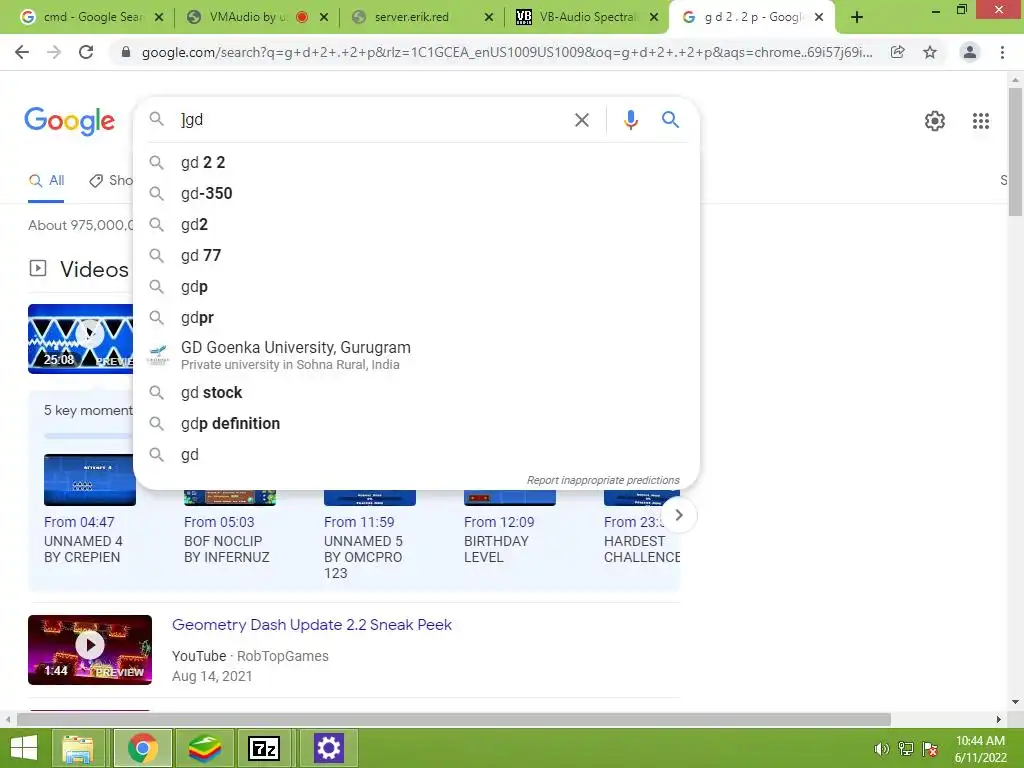
Task: Open key moment From 04:47 Unnamed 4
Action: (89, 509)
